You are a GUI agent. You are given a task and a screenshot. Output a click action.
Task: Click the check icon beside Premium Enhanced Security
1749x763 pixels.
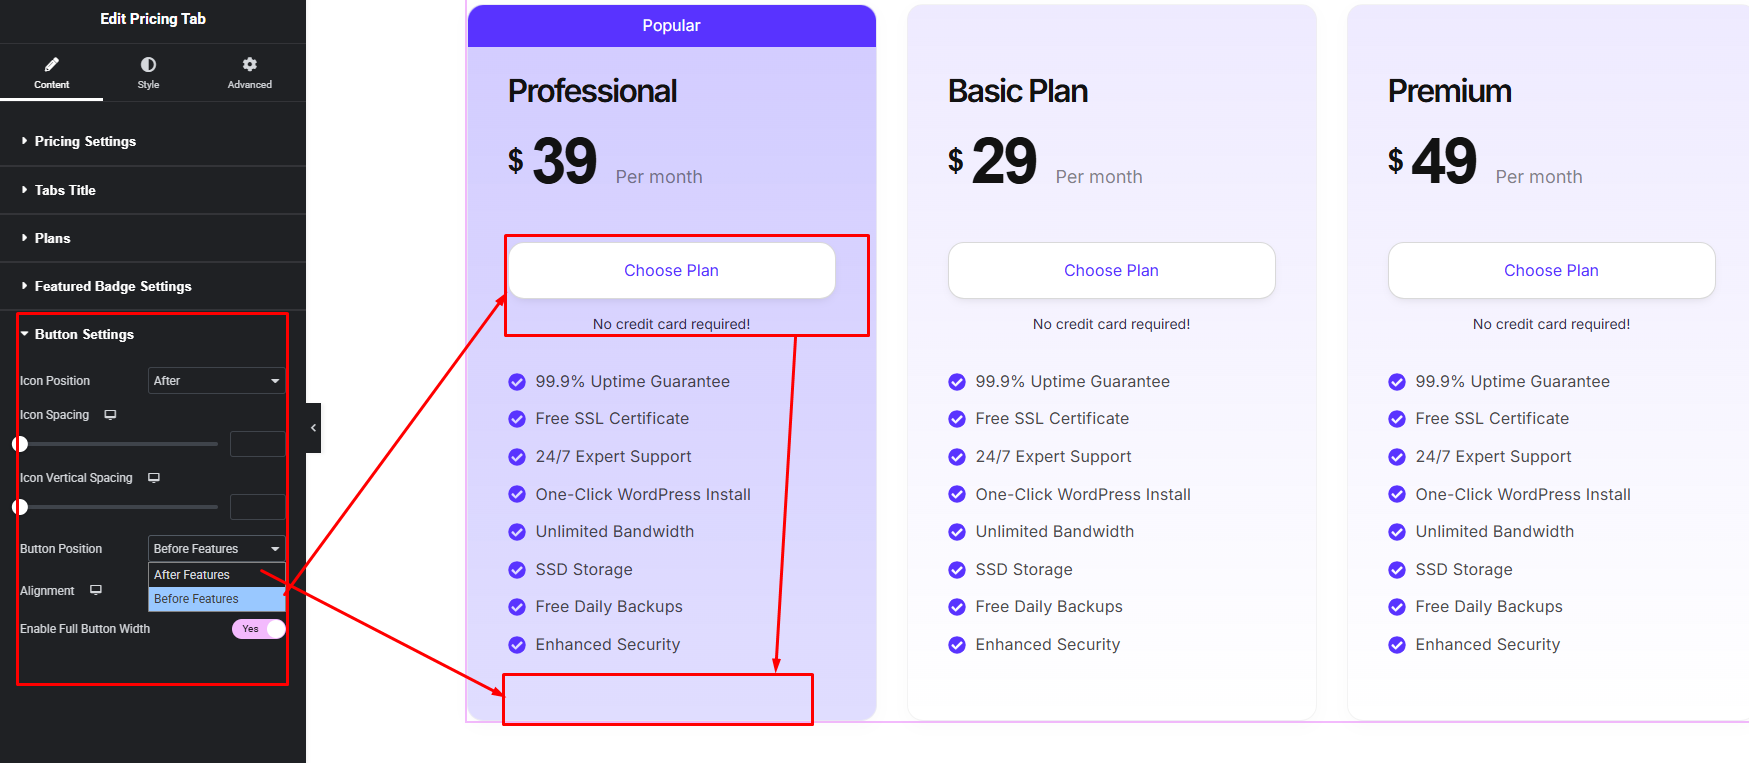point(1397,645)
